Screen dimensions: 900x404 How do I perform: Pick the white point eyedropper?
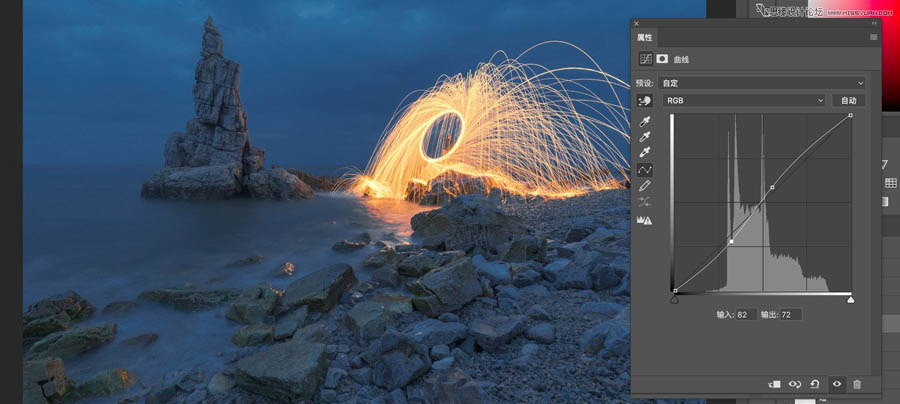click(x=645, y=153)
